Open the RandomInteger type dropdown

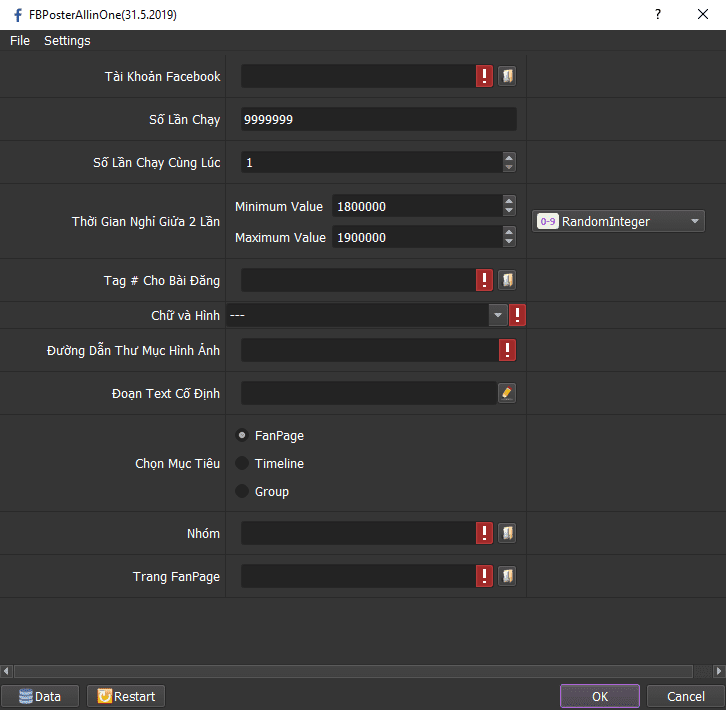click(619, 222)
